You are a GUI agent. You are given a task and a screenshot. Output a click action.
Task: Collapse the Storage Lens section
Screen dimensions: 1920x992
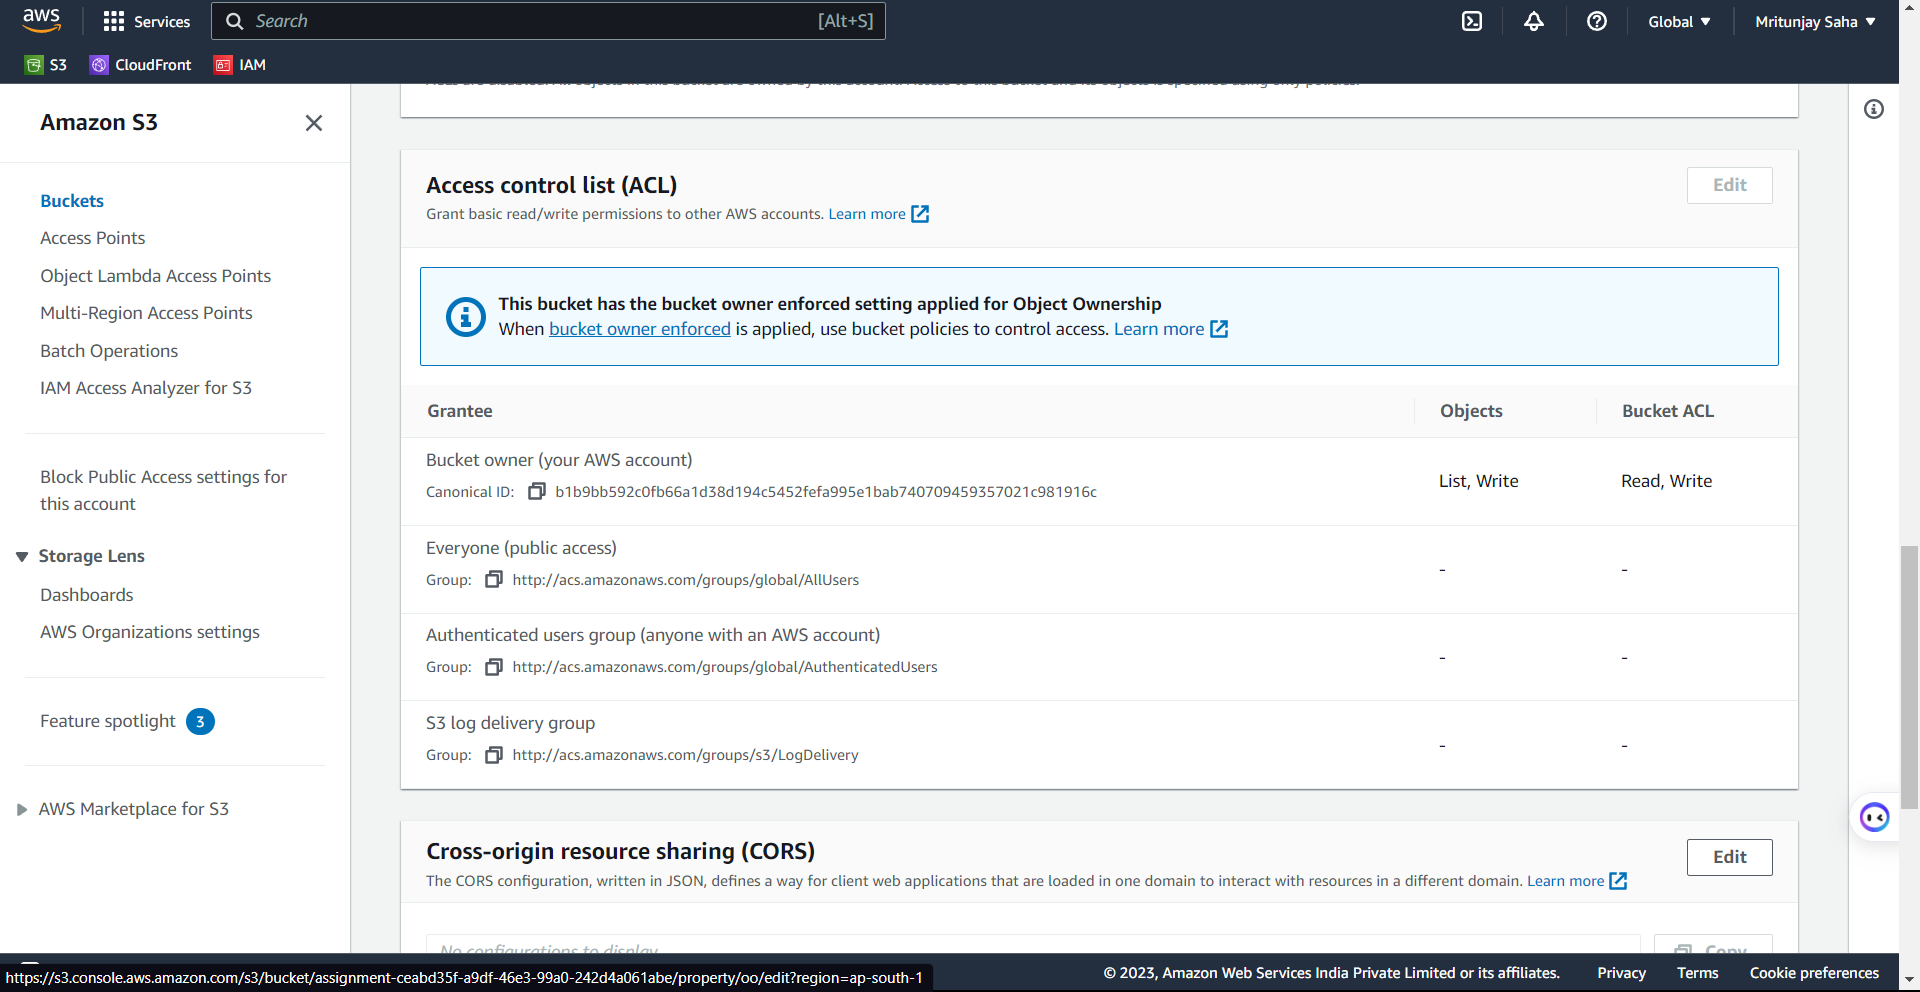click(22, 556)
